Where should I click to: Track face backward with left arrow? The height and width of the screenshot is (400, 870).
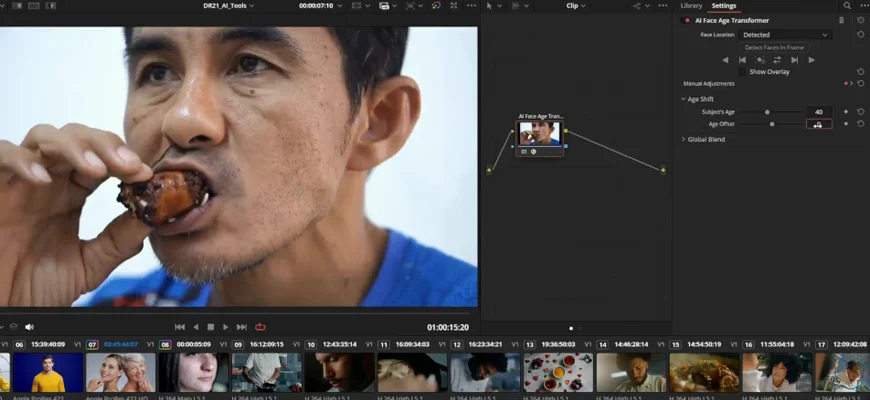[725, 60]
